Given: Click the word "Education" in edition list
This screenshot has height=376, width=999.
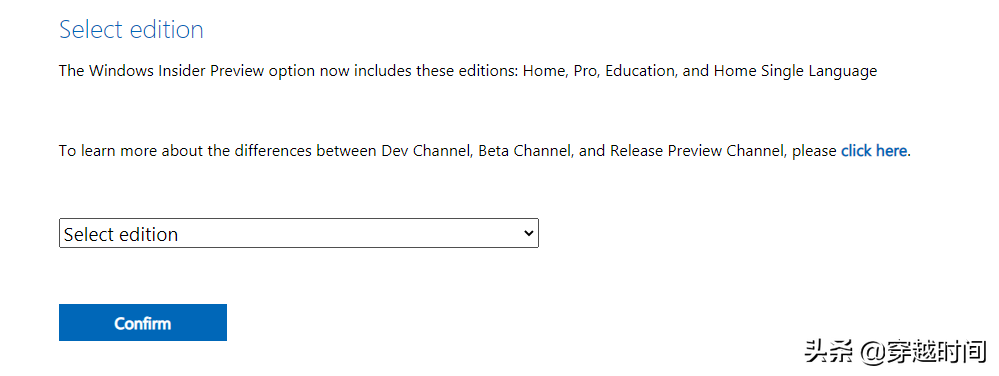Looking at the screenshot, I should click(642, 71).
